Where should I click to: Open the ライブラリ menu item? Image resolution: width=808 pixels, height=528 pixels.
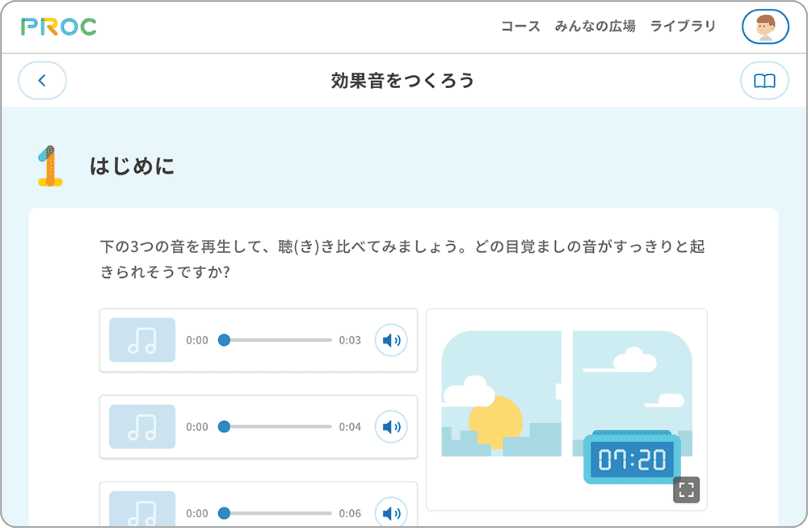tap(683, 26)
